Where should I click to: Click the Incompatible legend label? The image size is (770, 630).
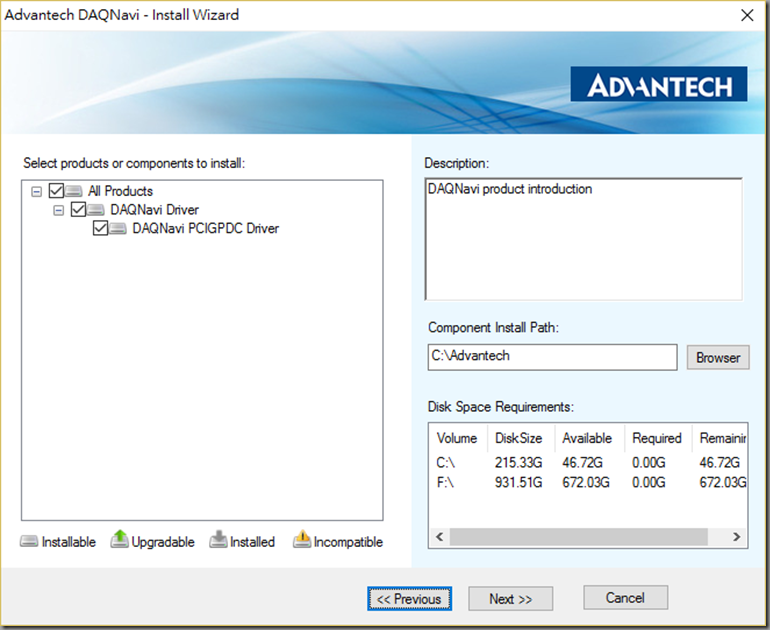pyautogui.click(x=348, y=542)
